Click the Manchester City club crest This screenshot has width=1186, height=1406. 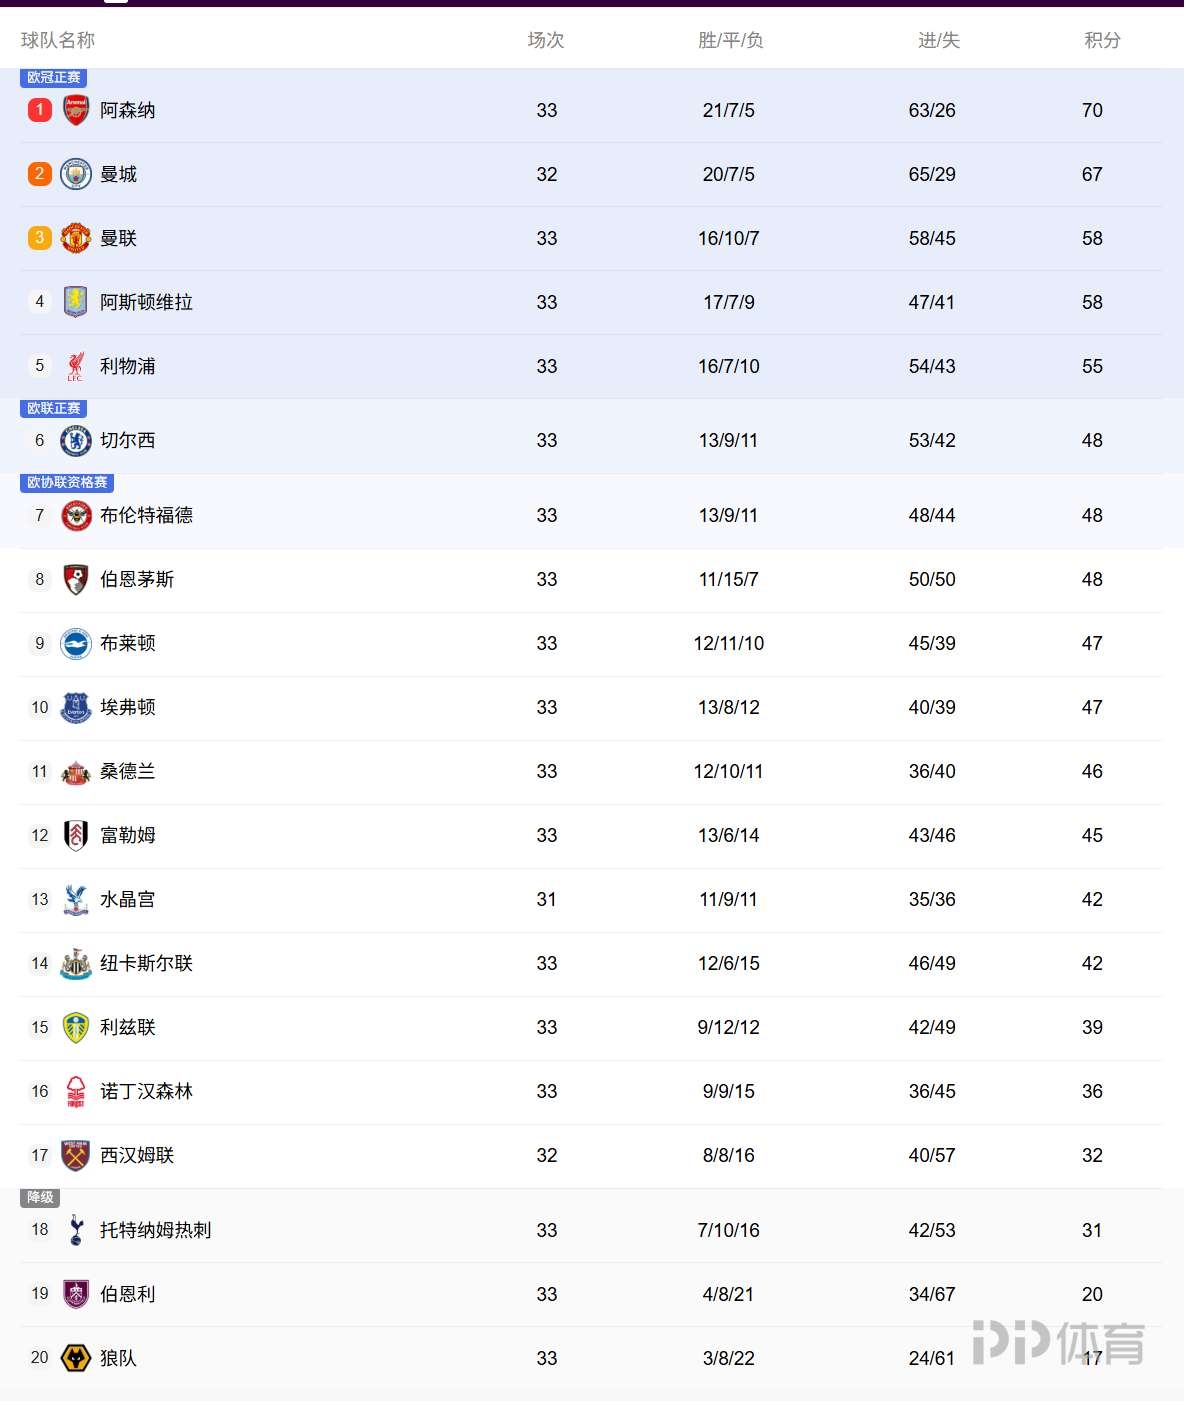(76, 174)
